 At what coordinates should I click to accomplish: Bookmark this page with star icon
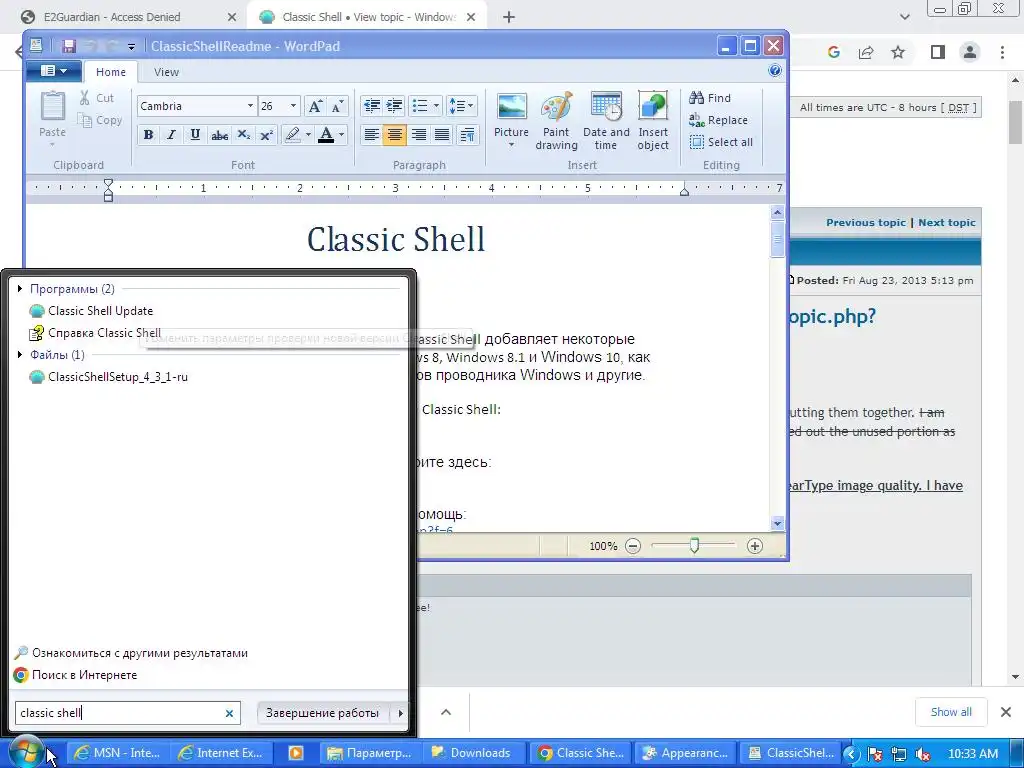pyautogui.click(x=898, y=52)
